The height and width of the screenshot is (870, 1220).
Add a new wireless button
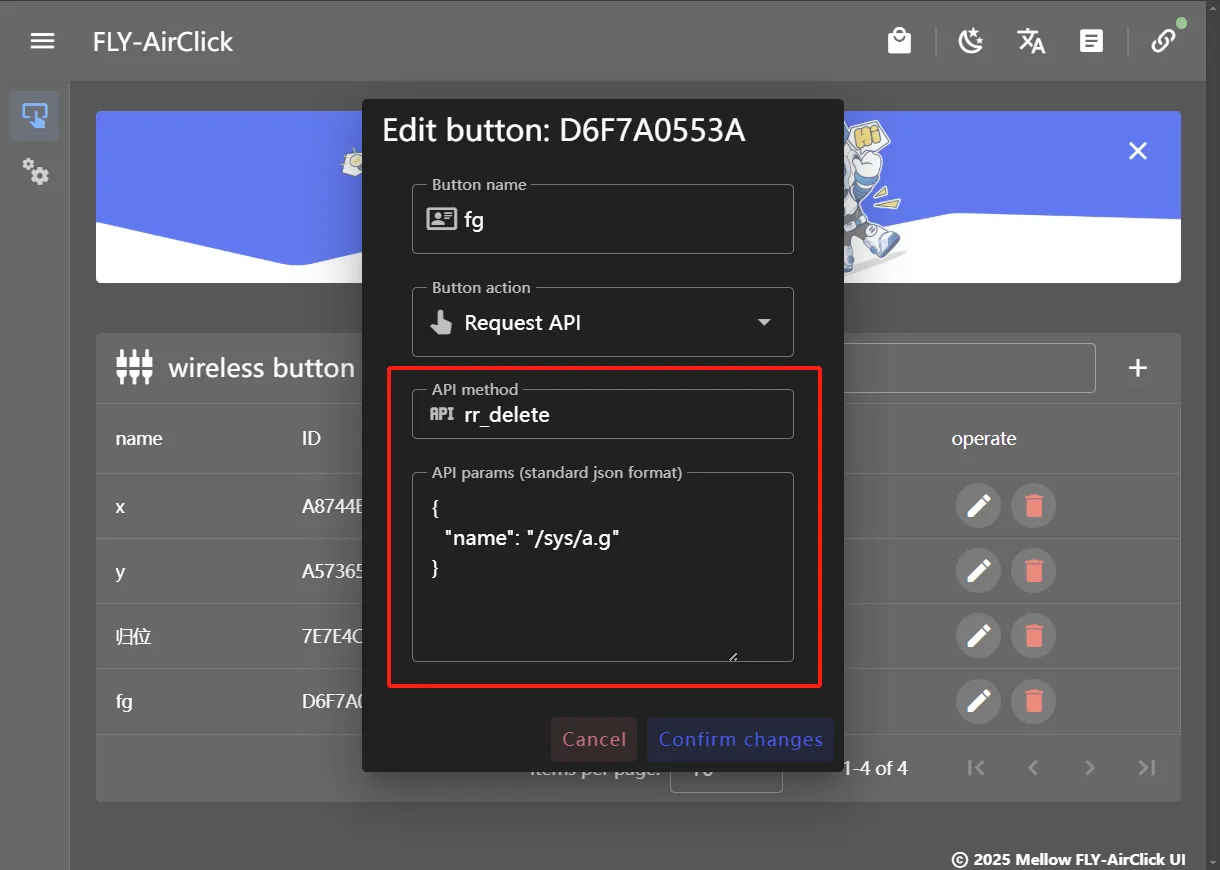click(x=1137, y=368)
